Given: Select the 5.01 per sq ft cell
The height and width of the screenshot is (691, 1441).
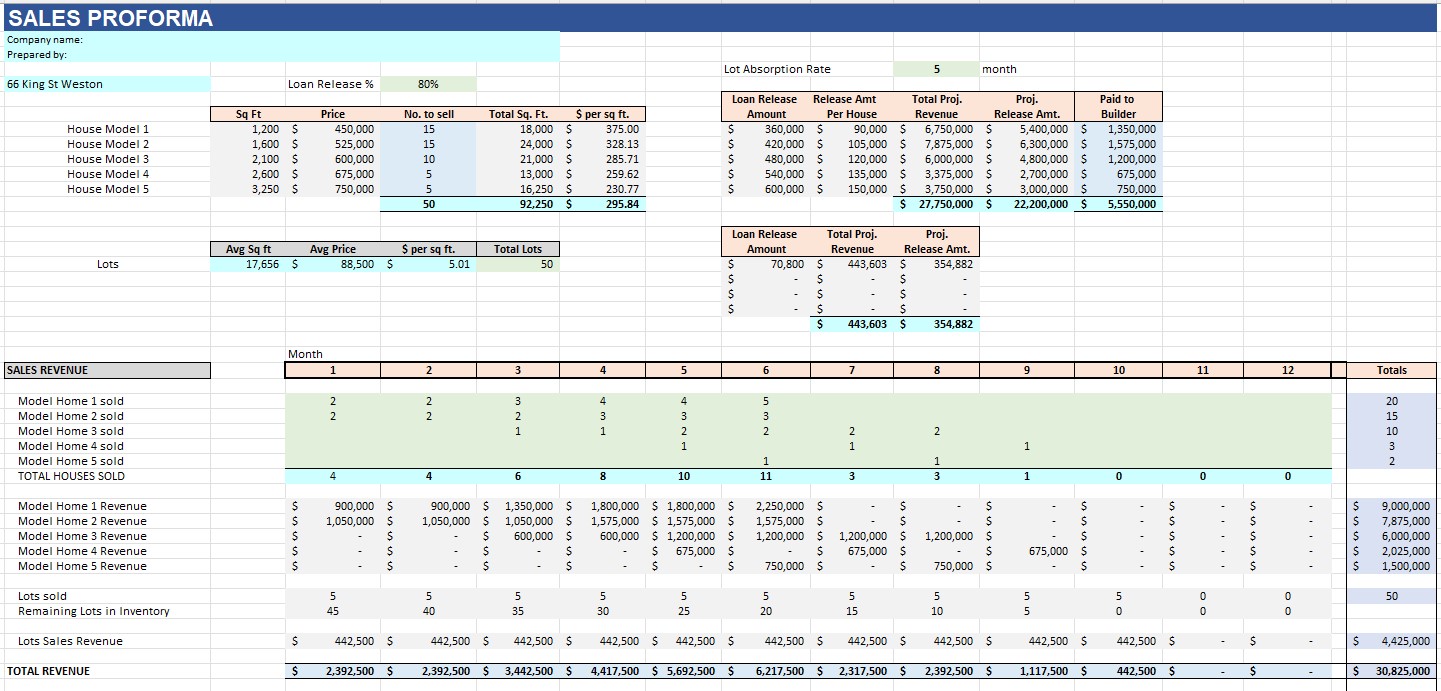Looking at the screenshot, I should click(x=428, y=264).
